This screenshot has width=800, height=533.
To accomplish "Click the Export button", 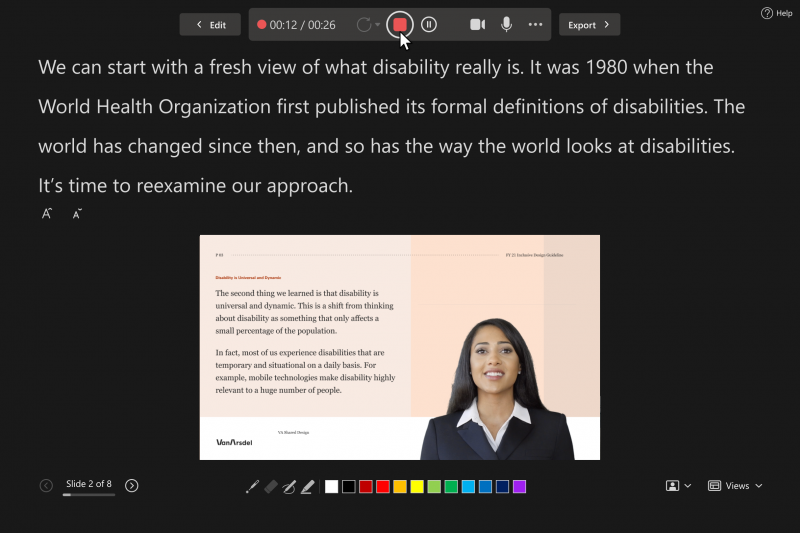I will click(x=589, y=25).
